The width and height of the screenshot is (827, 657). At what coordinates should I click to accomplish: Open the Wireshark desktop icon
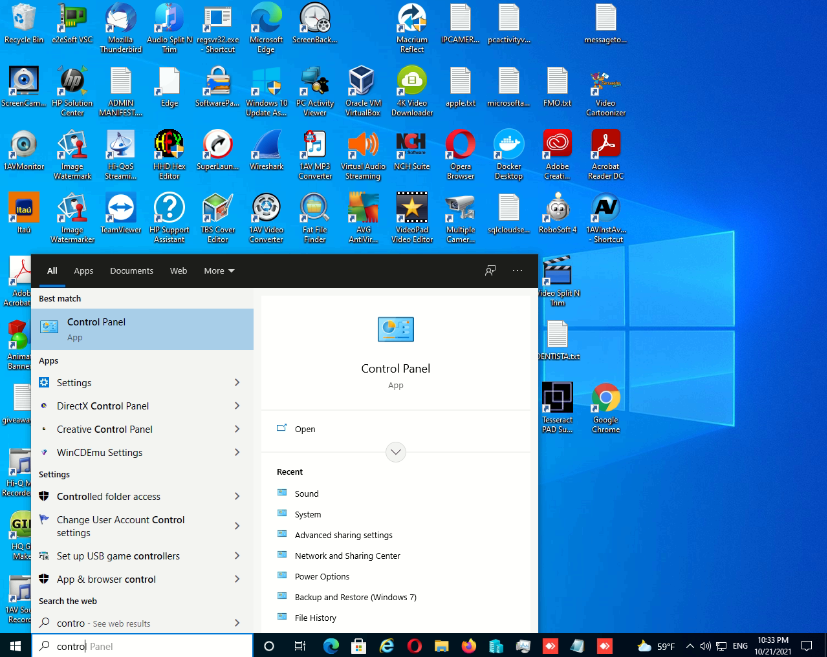[266, 146]
